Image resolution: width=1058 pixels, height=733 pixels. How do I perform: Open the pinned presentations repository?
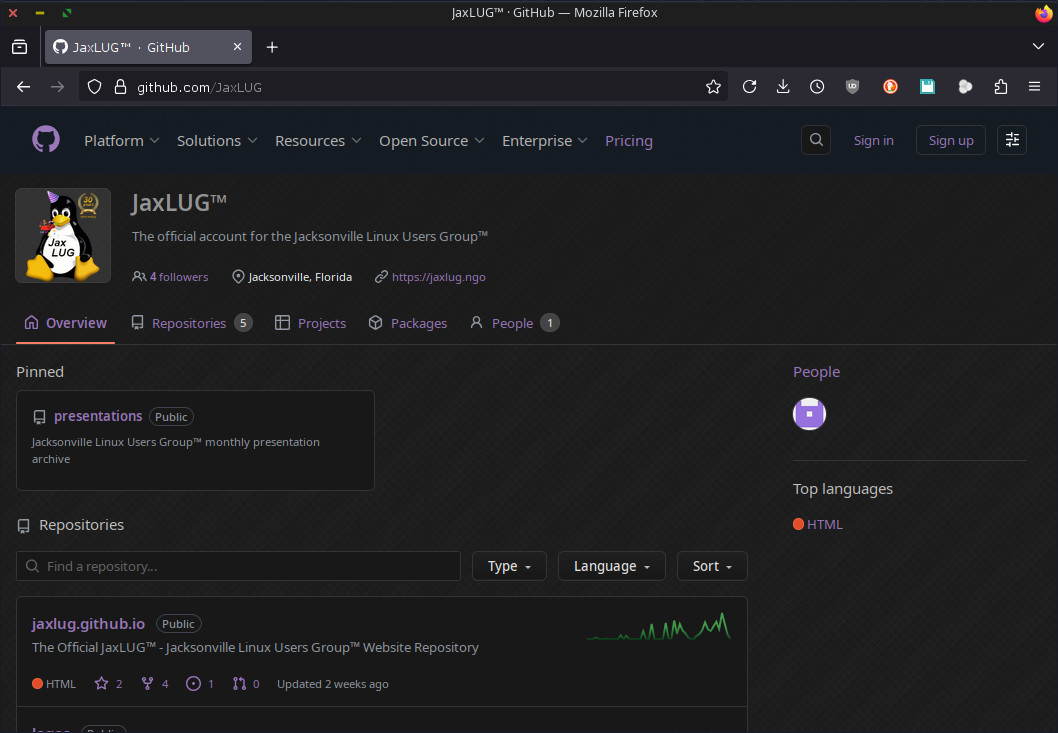tap(98, 416)
